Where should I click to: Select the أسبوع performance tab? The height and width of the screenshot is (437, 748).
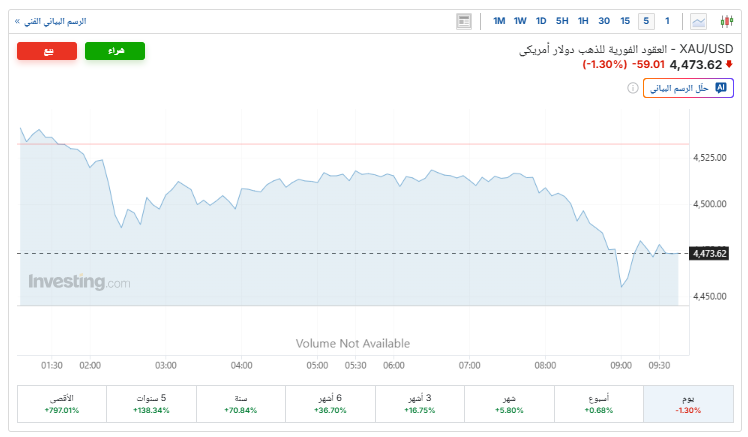598,404
